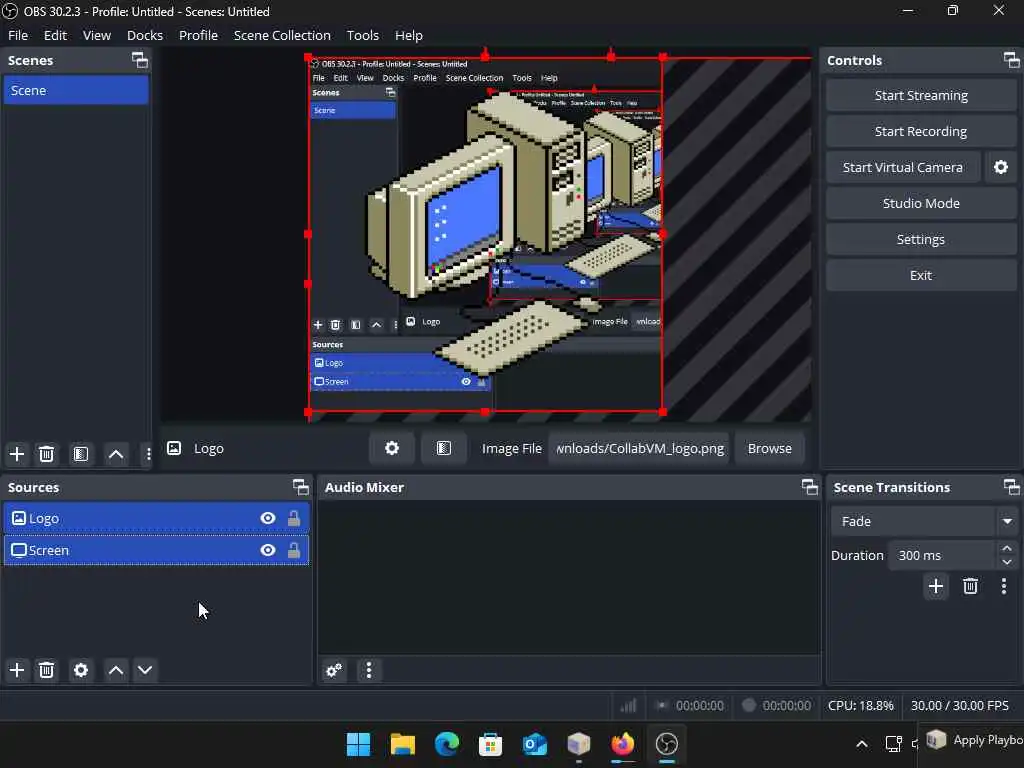Increase transition duration with up arrow
1024x768 pixels.
pos(1007,549)
